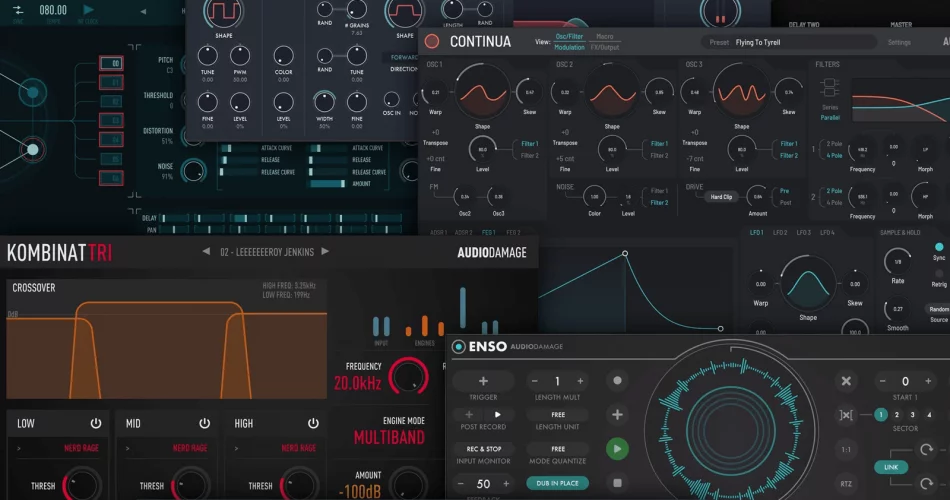The height and width of the screenshot is (500, 950).
Task: Switch Continua view to Macro
Action: point(605,36)
